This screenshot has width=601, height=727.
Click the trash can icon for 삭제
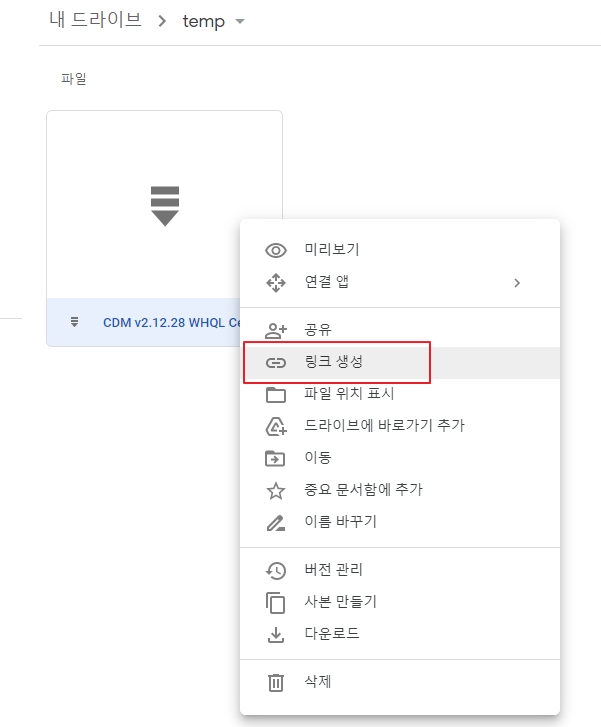pos(276,682)
